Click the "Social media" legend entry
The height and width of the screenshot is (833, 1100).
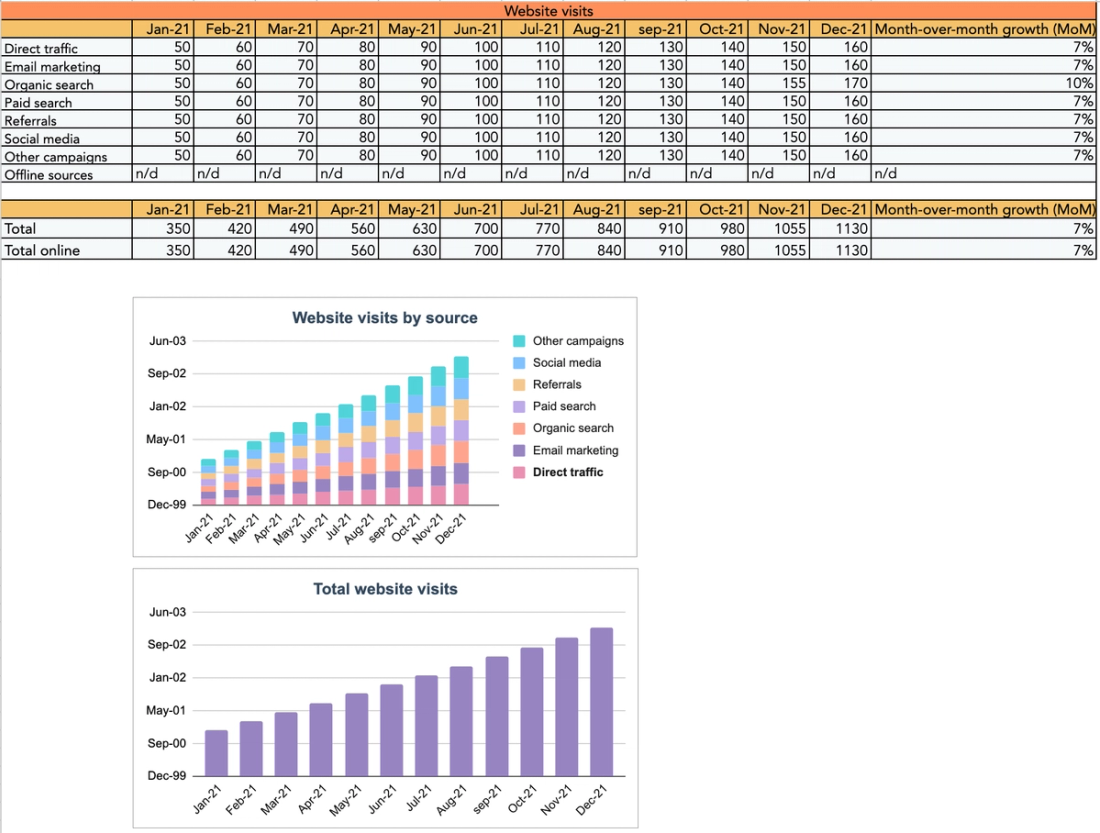coord(565,363)
